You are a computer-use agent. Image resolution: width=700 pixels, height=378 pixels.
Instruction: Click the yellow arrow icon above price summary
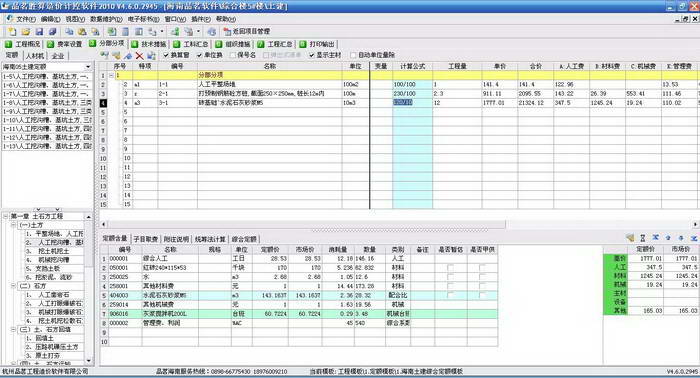[x=630, y=238]
